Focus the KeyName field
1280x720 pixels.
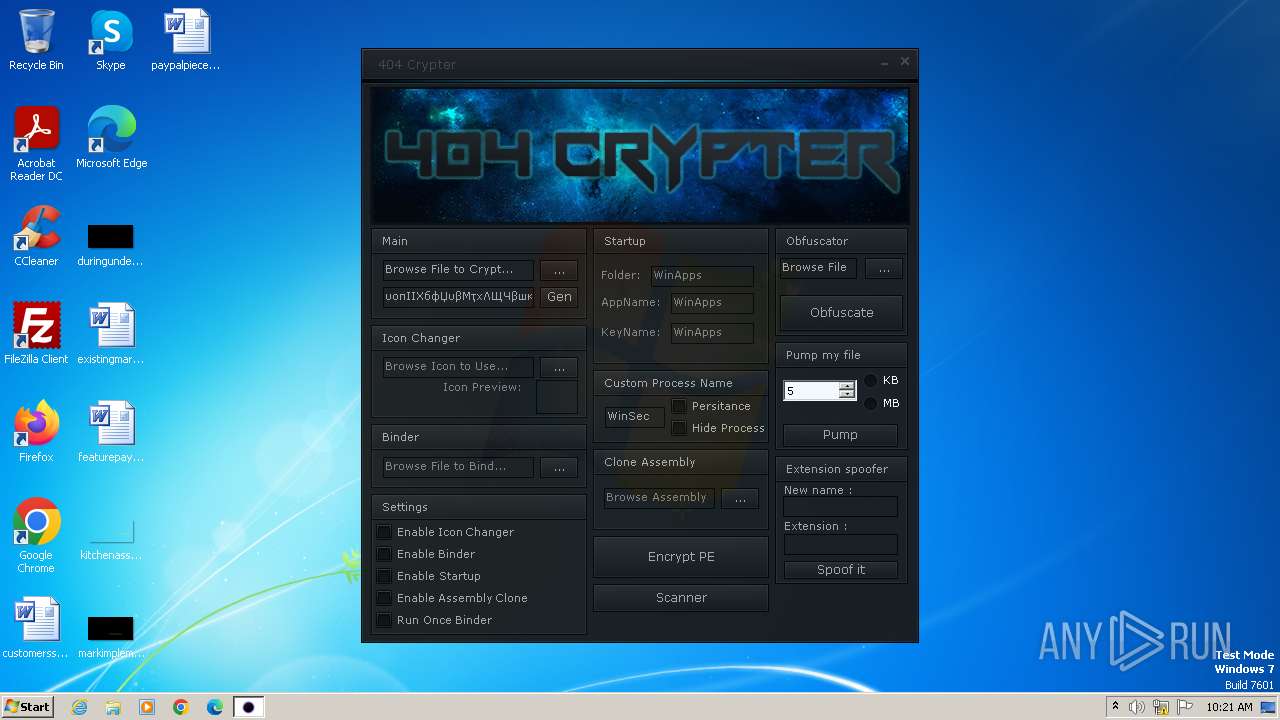click(x=712, y=333)
